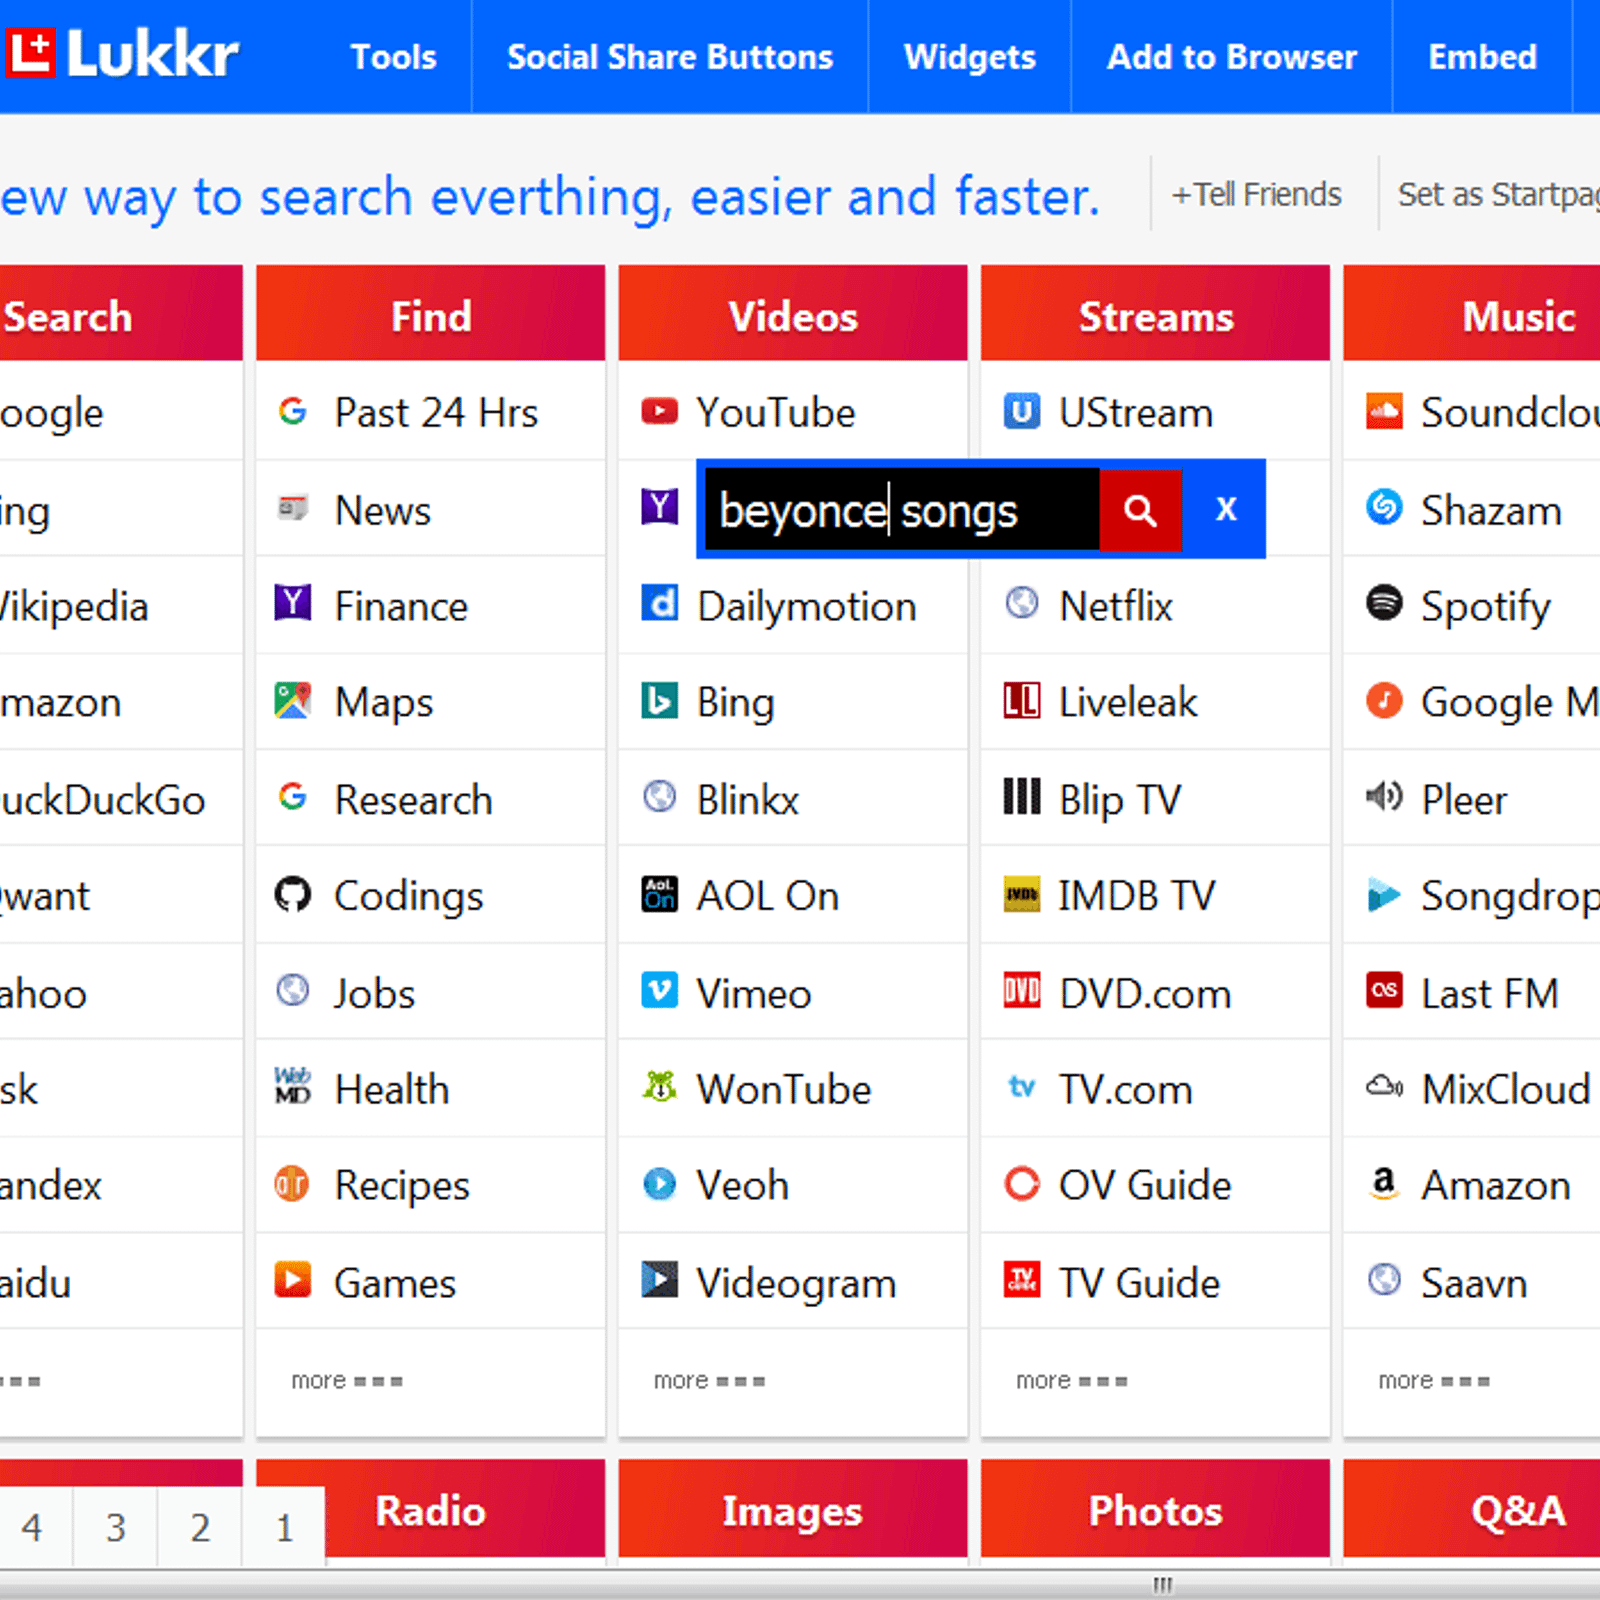Screen dimensions: 1600x1600
Task: Click the Videogram icon
Action: [659, 1280]
